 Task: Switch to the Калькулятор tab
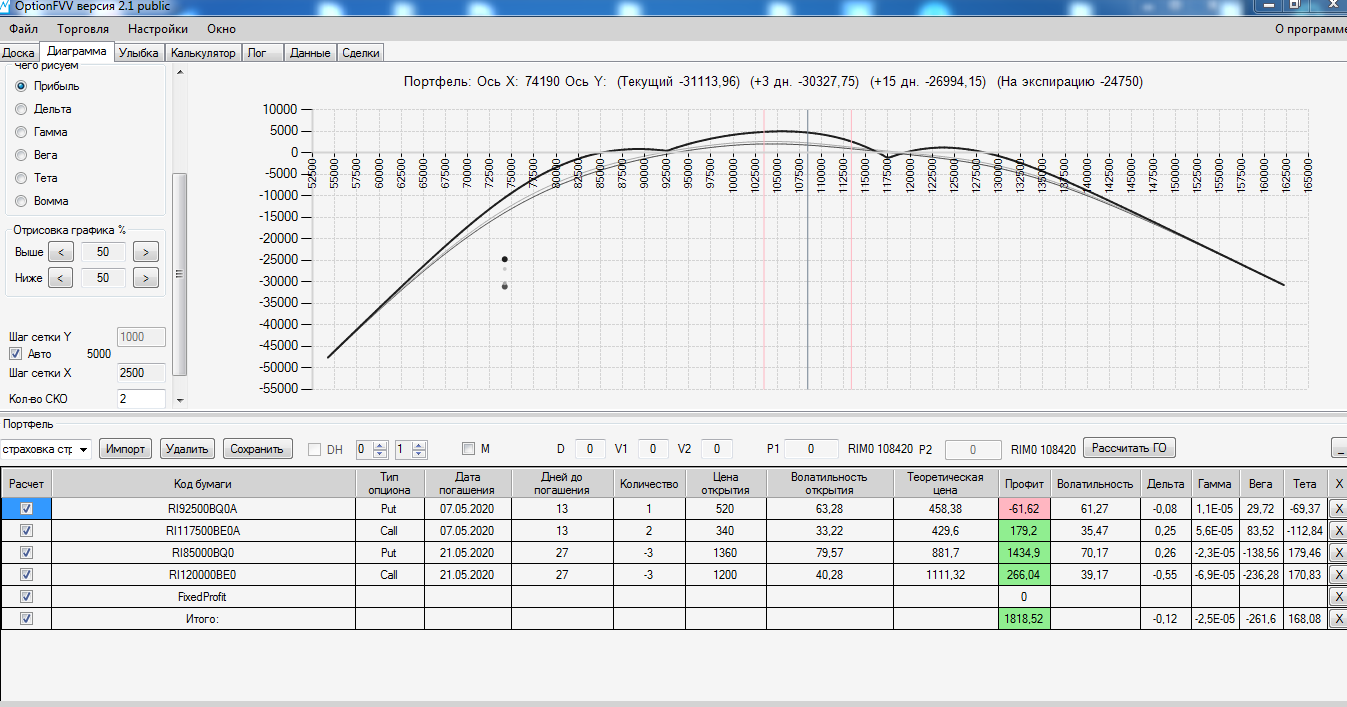point(203,53)
